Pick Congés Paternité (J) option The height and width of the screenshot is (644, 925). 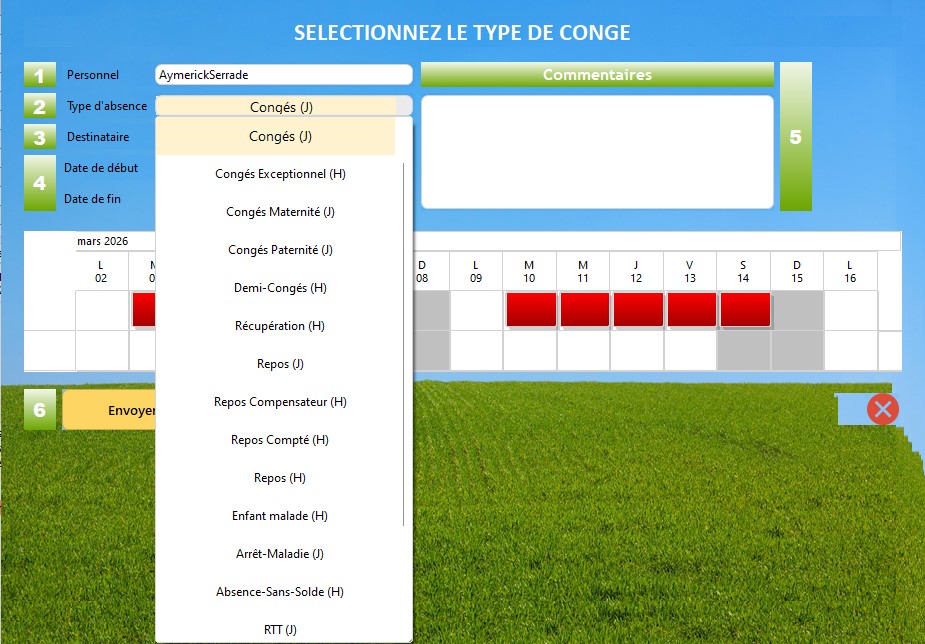pos(280,250)
